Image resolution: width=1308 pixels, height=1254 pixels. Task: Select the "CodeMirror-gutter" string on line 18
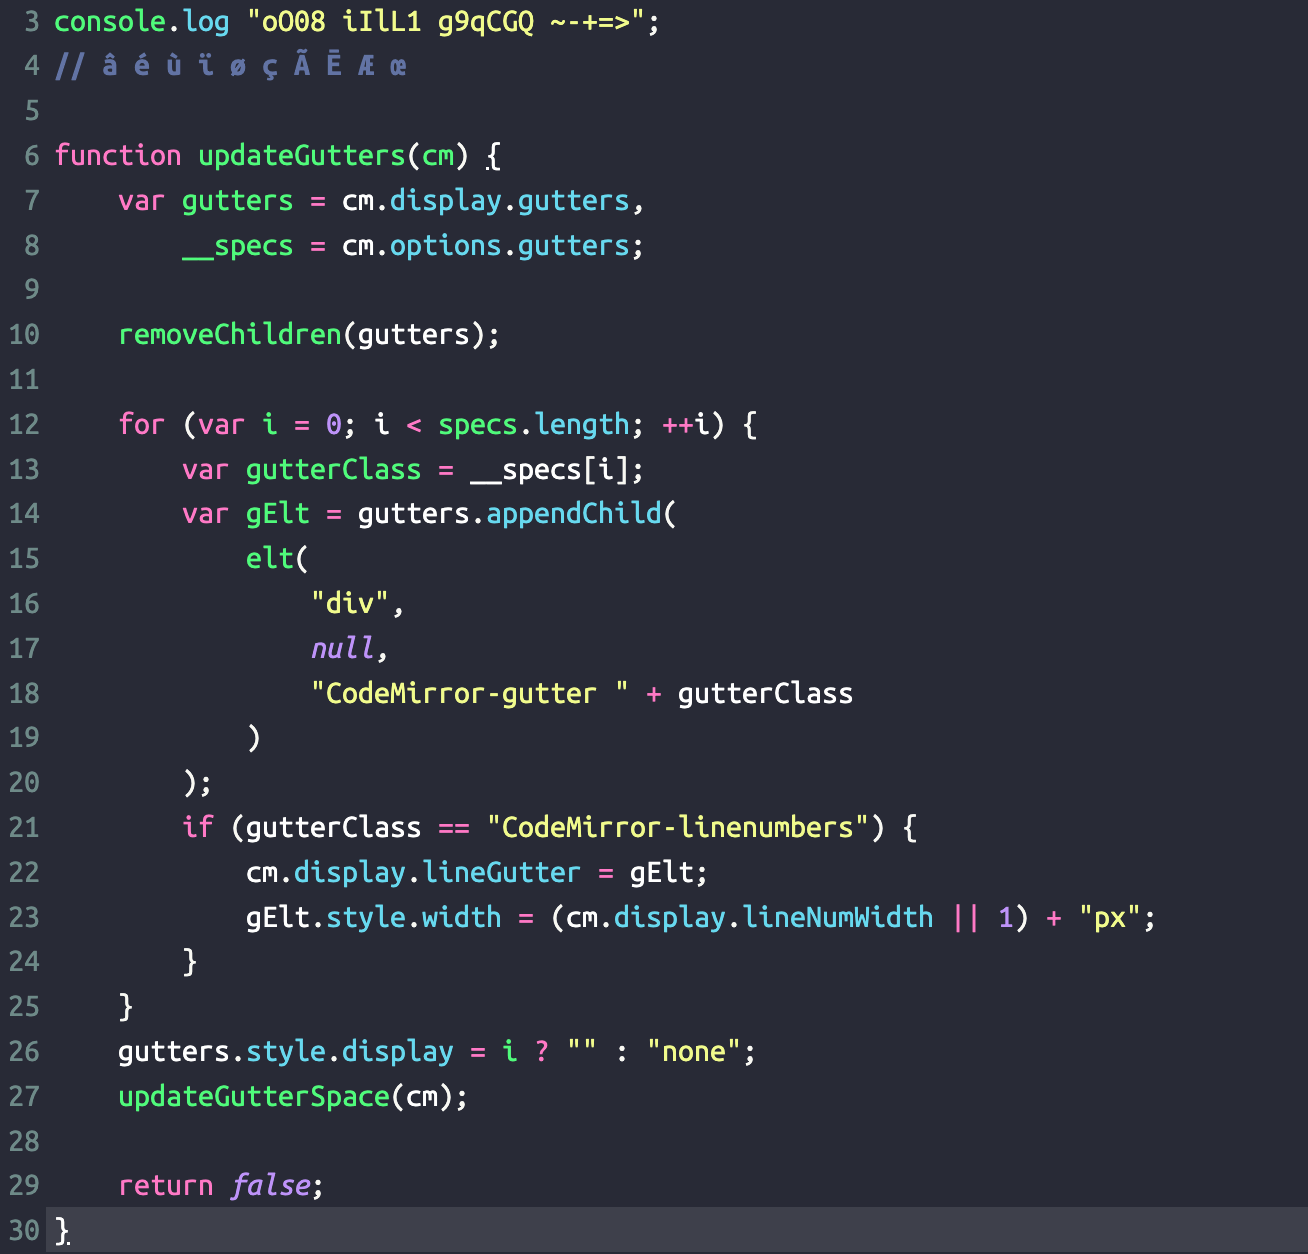(466, 693)
